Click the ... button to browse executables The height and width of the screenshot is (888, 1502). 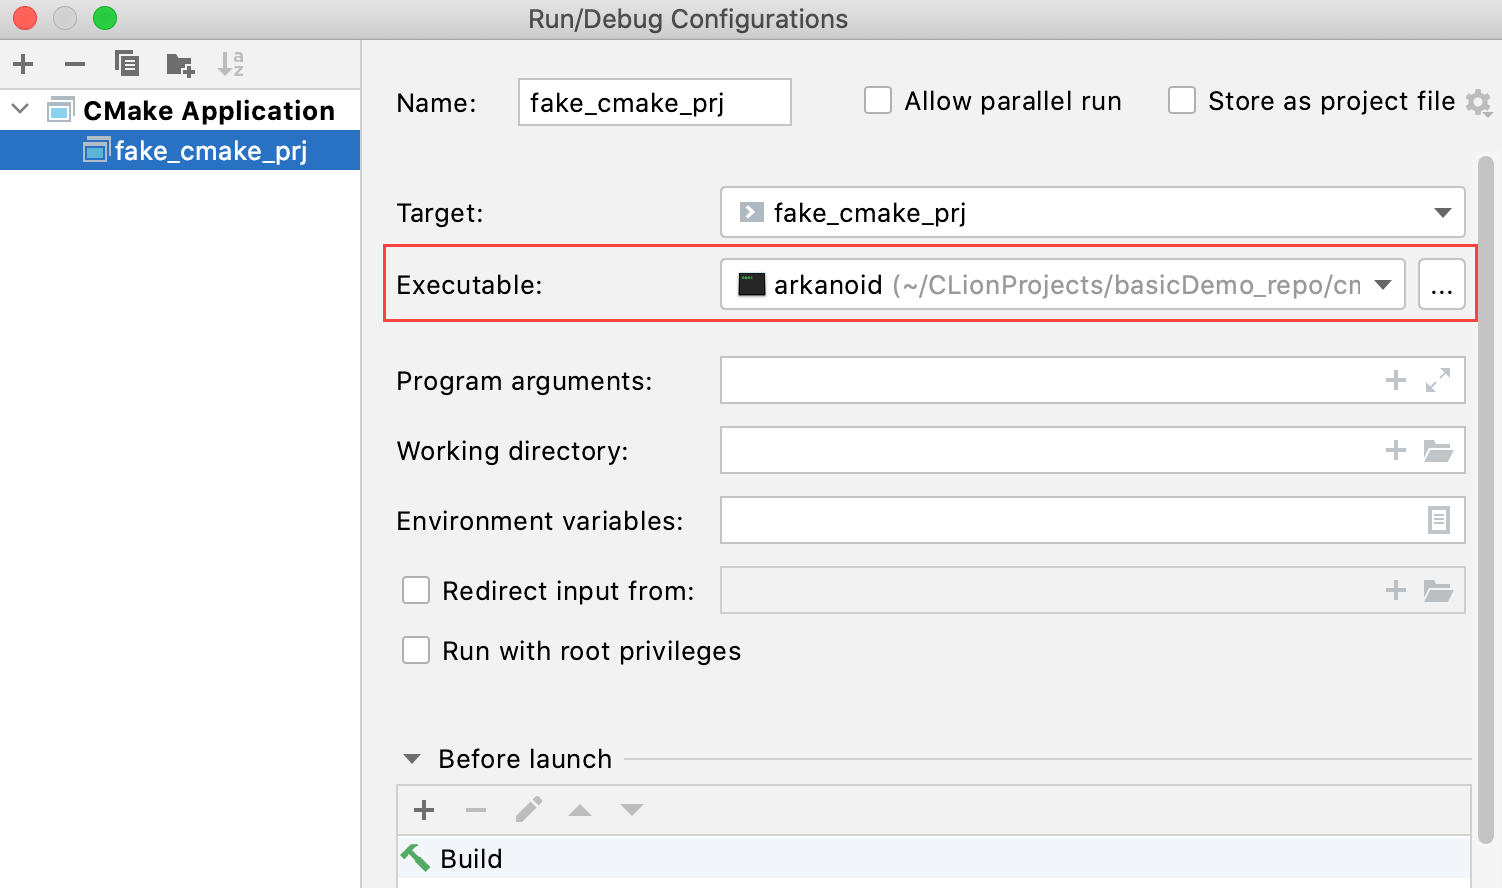[x=1441, y=284]
